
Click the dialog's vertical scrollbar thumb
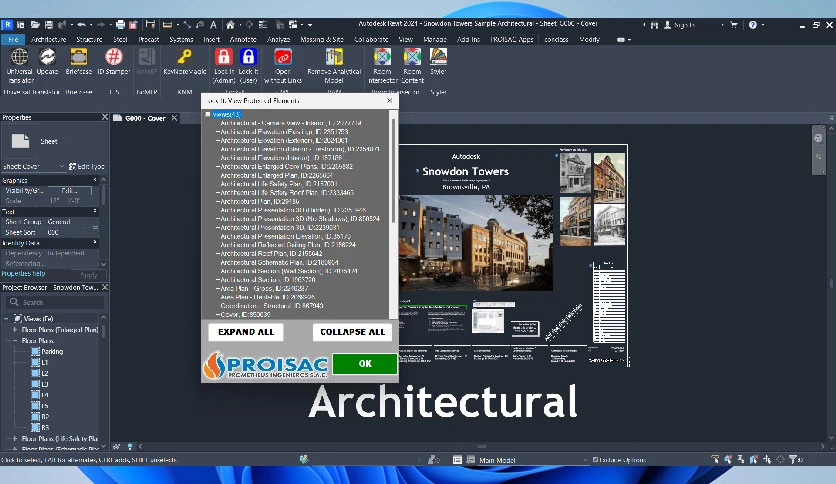click(393, 171)
